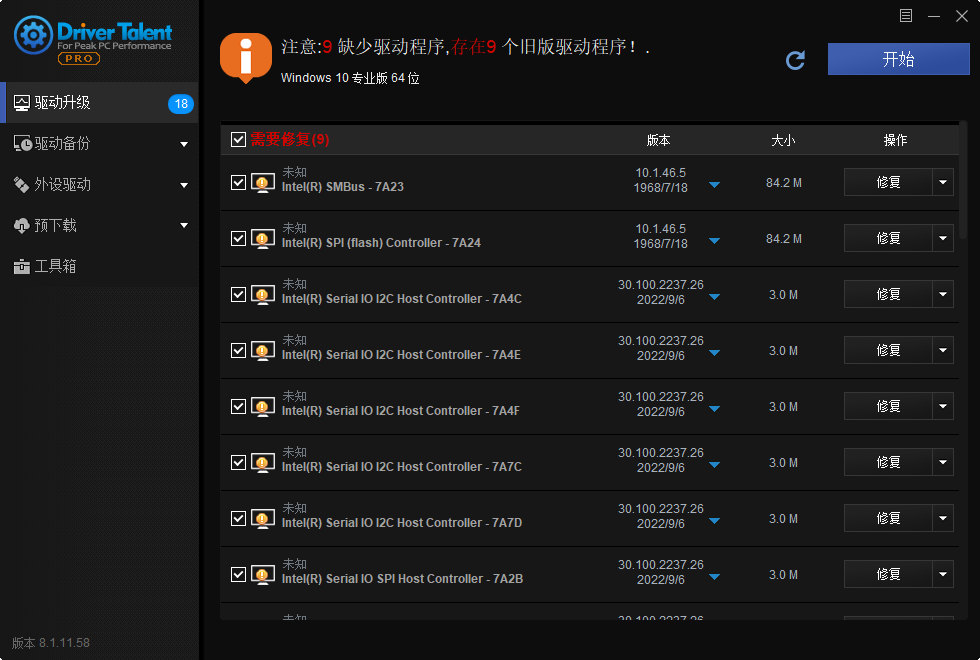
Task: Click the Driver Talent gear logo
Action: click(33, 37)
